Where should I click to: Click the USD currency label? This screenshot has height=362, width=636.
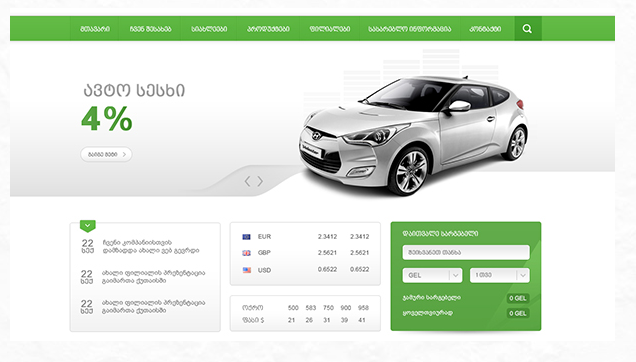(x=264, y=270)
